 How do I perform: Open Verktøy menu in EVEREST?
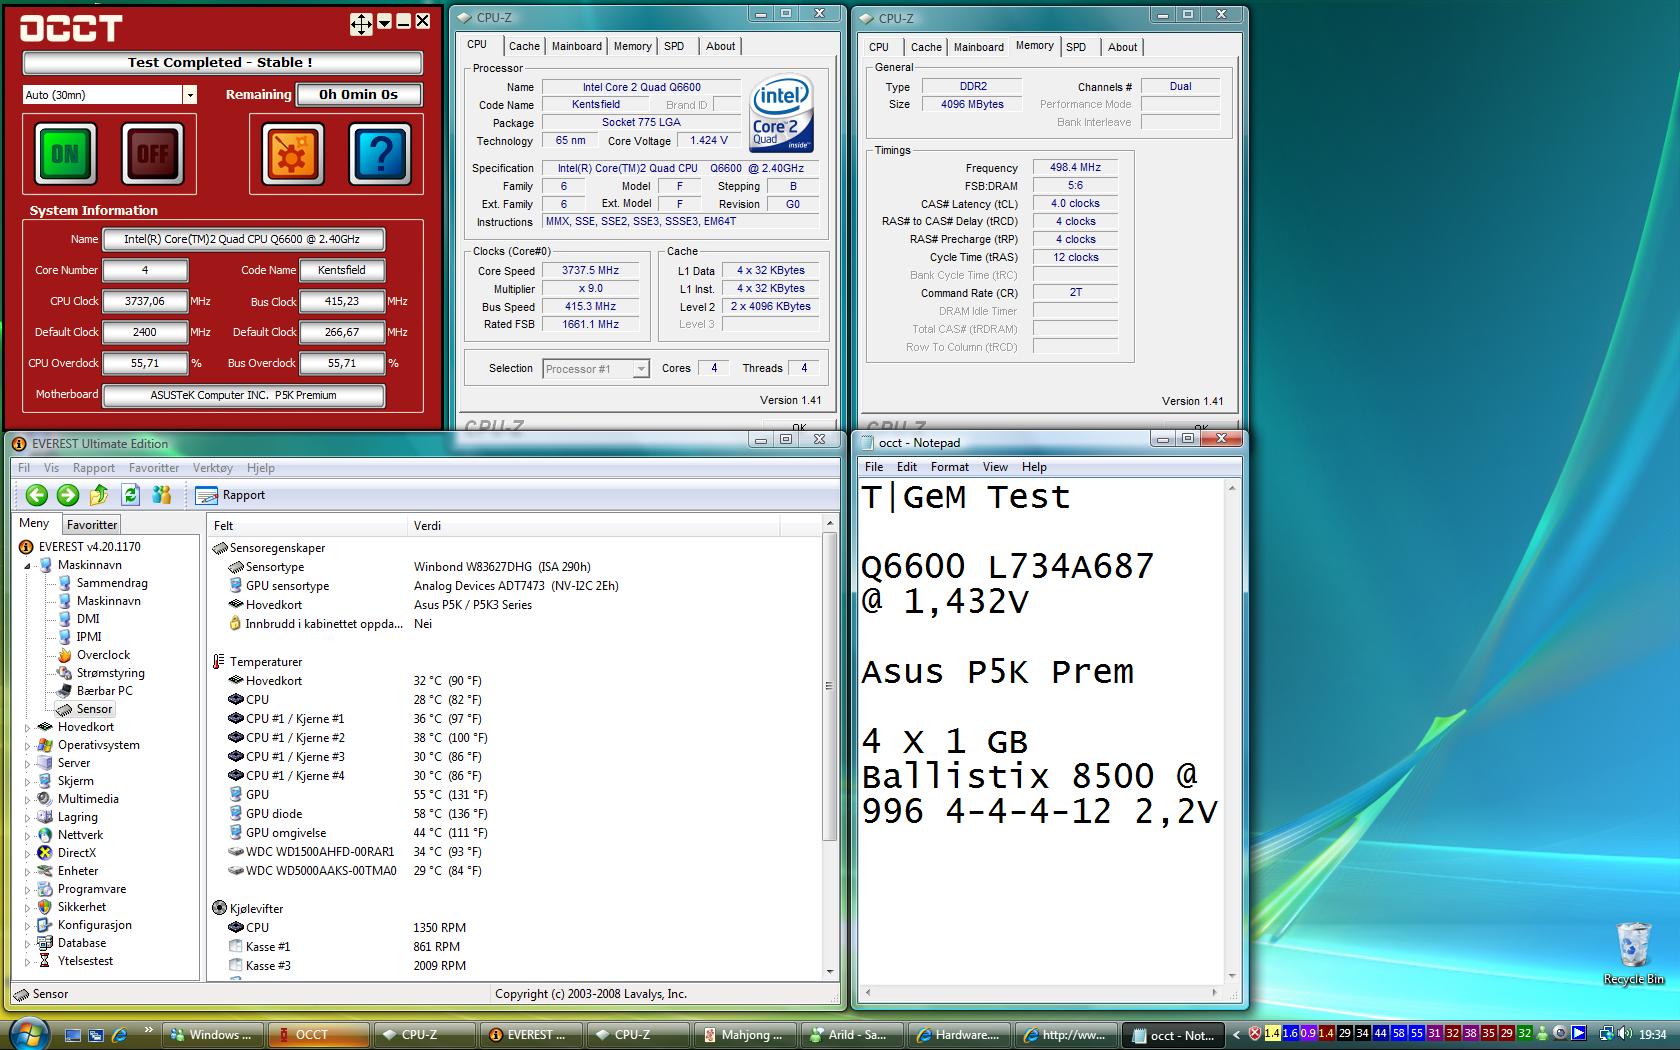(212, 468)
